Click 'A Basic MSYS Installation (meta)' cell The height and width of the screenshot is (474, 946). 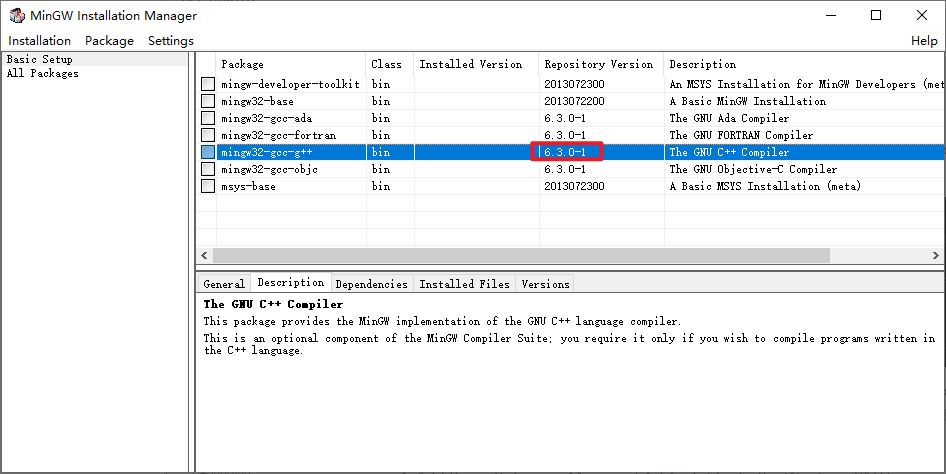(765, 186)
